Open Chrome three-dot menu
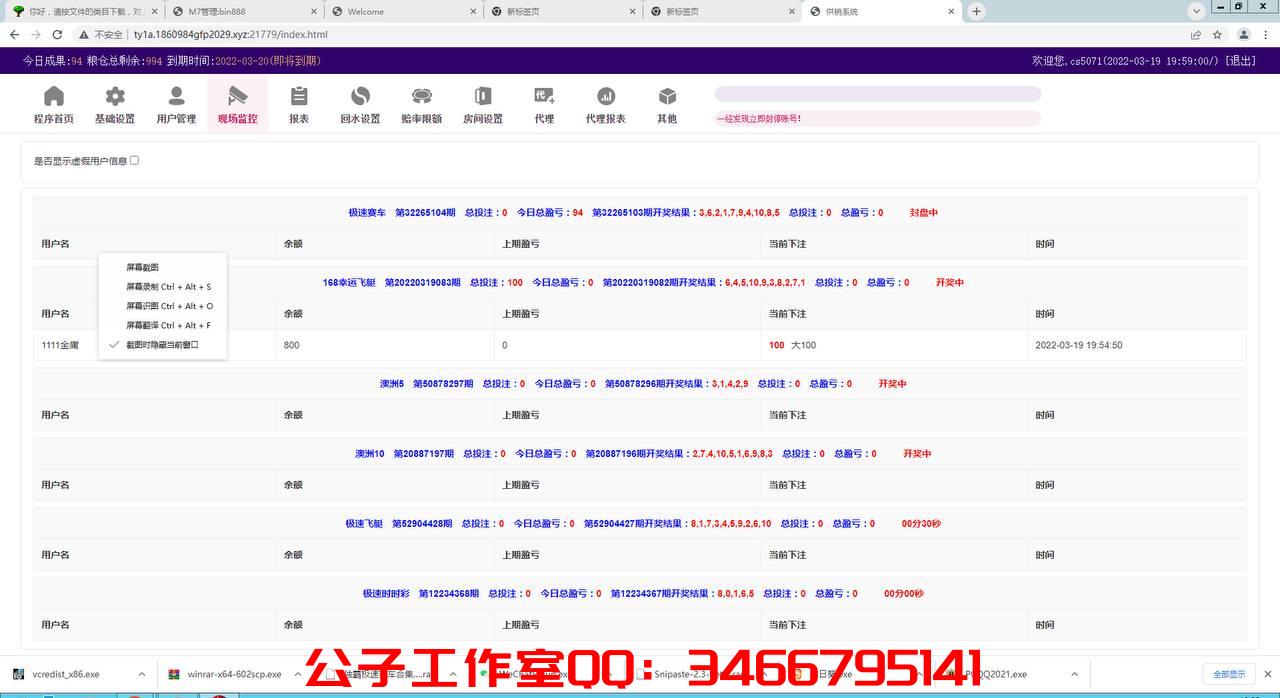The height and width of the screenshot is (698, 1280). tap(1266, 34)
